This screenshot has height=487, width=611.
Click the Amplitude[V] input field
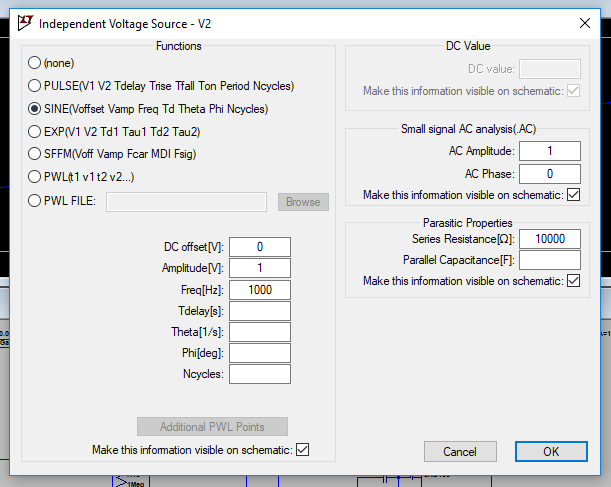(260, 269)
